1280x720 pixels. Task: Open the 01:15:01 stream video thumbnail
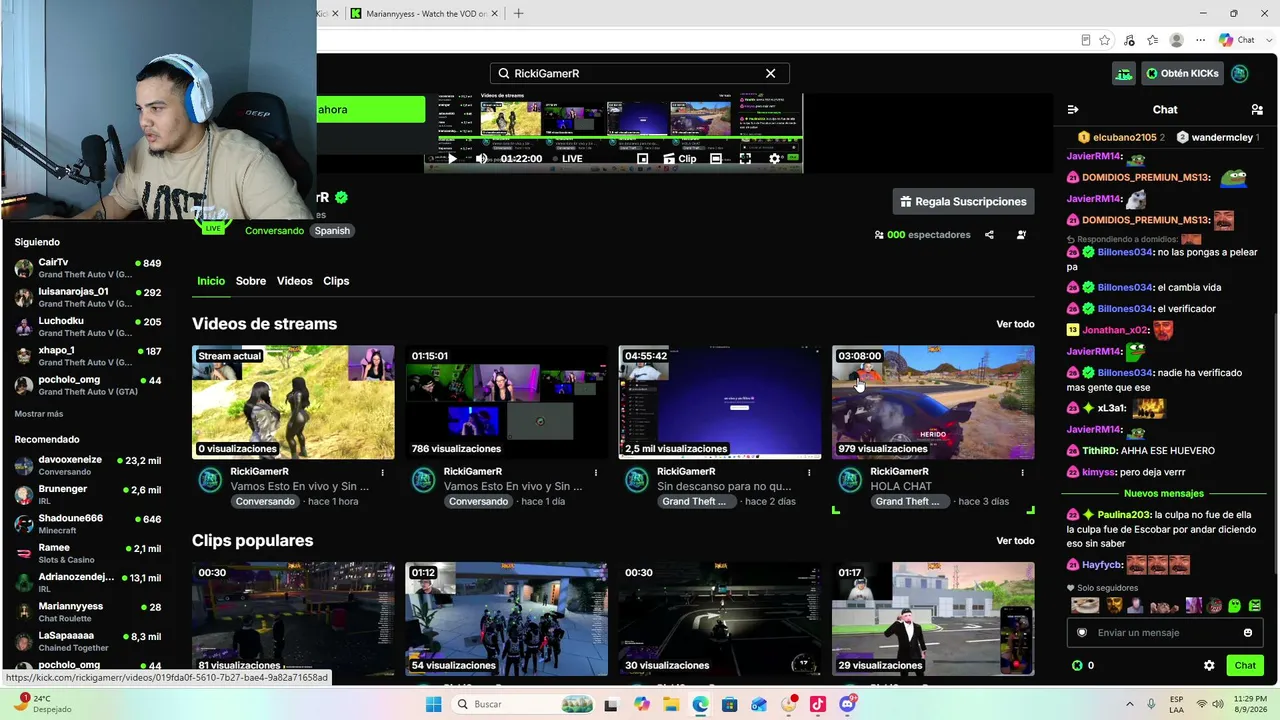pos(506,402)
